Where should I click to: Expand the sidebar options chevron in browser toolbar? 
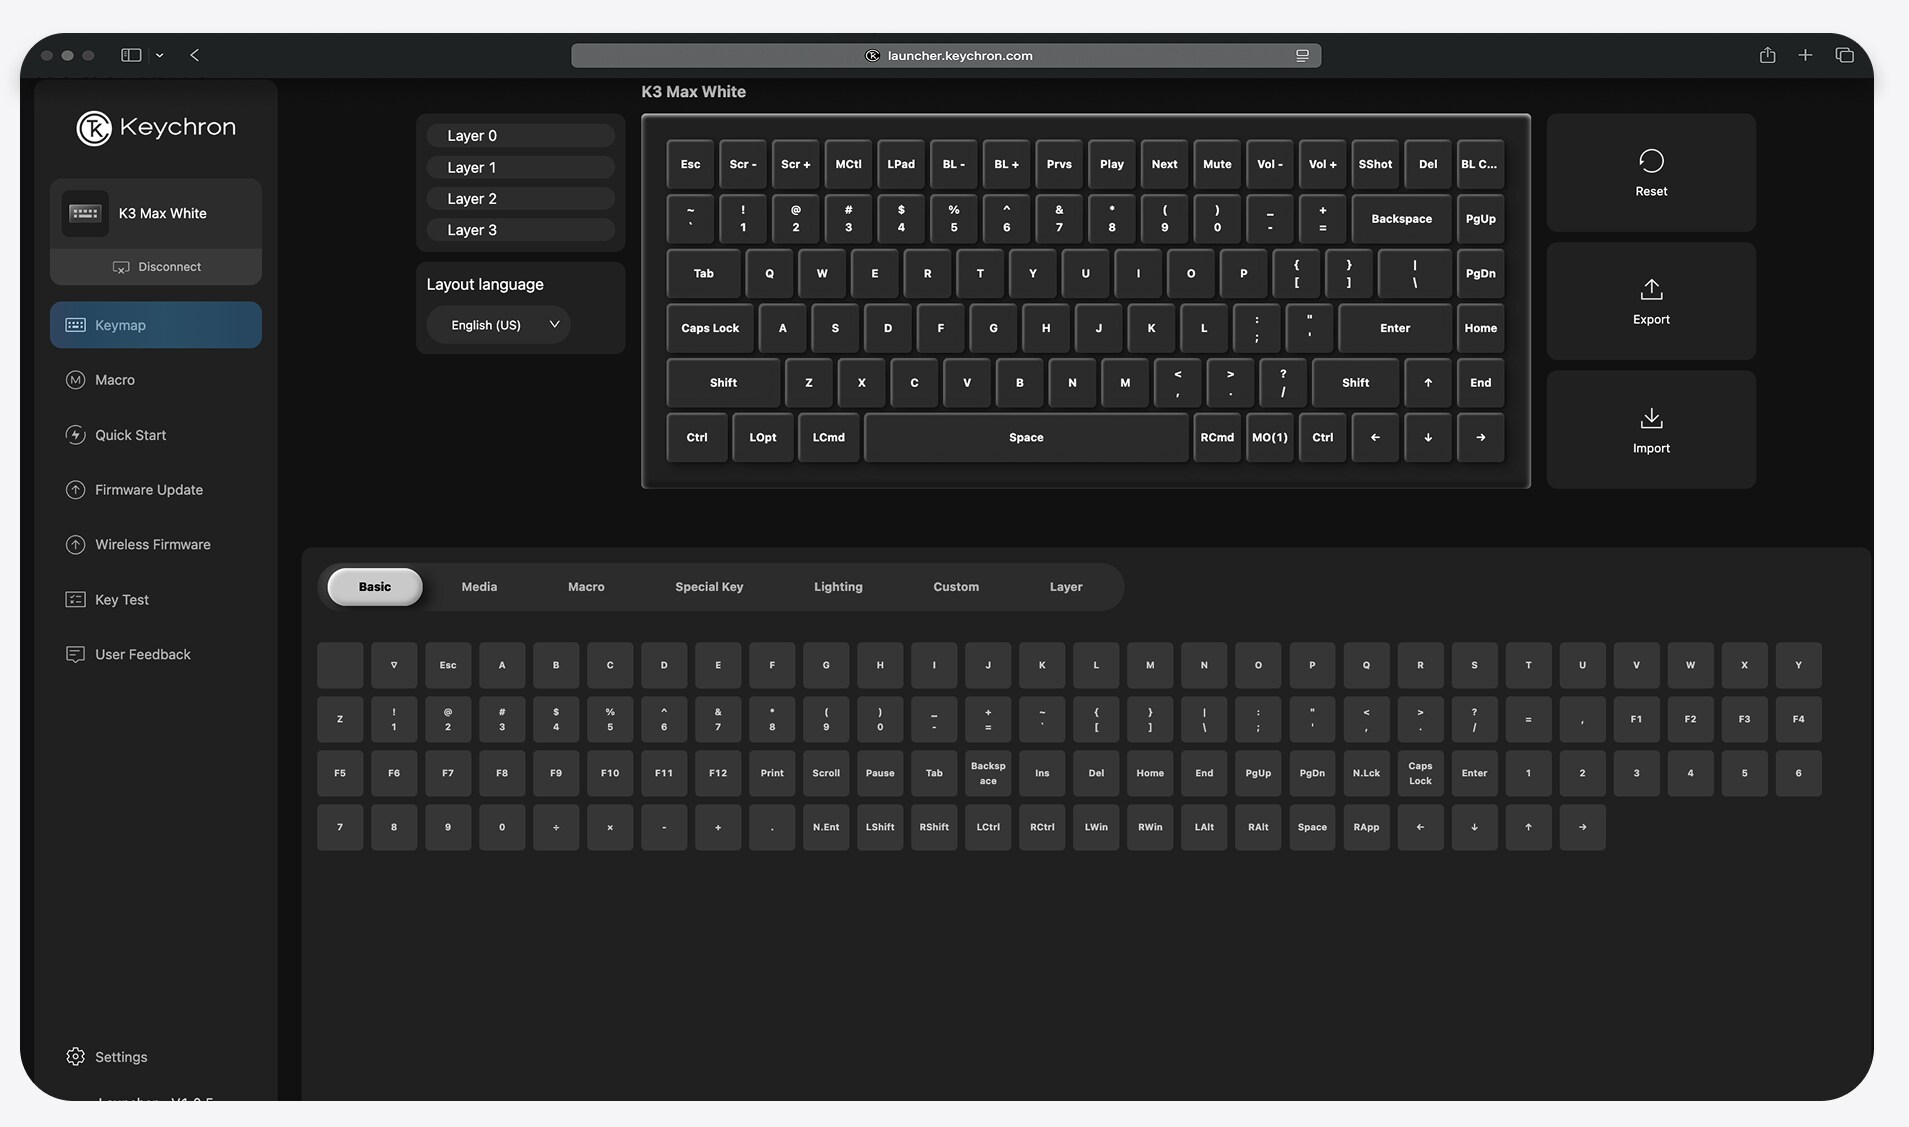pyautogui.click(x=159, y=55)
